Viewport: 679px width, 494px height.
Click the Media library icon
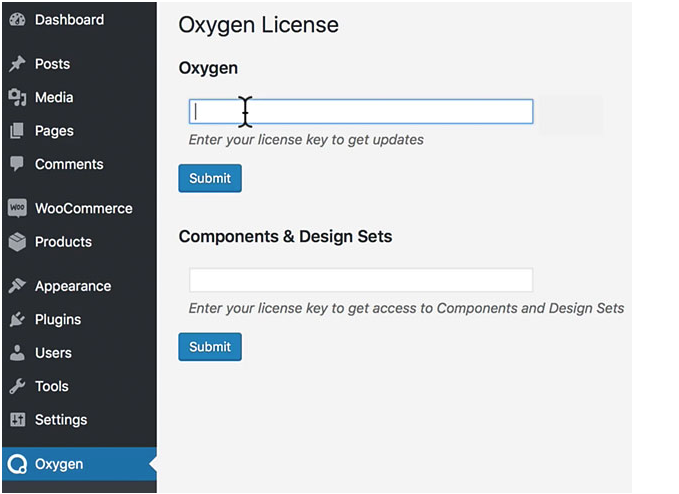(17, 97)
